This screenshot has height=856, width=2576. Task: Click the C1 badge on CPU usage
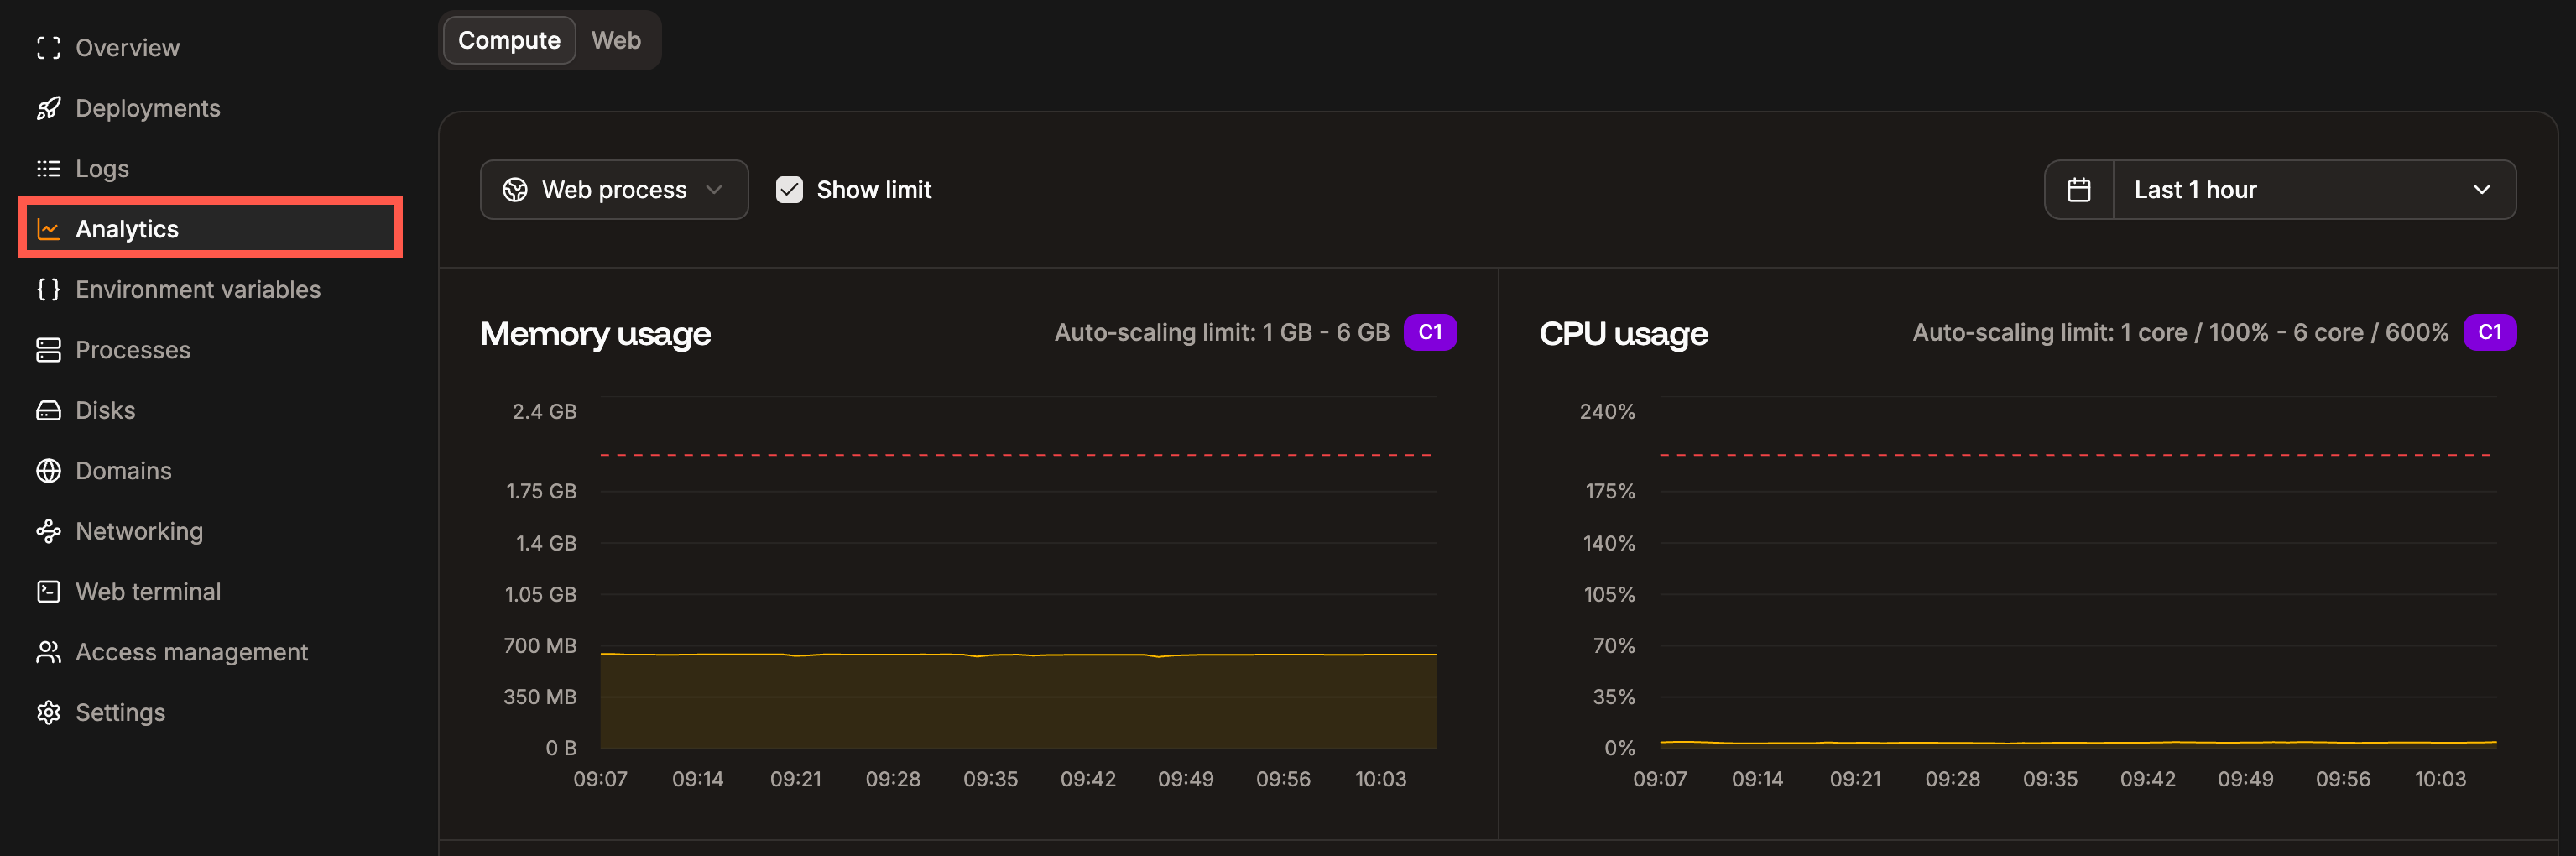point(2491,332)
